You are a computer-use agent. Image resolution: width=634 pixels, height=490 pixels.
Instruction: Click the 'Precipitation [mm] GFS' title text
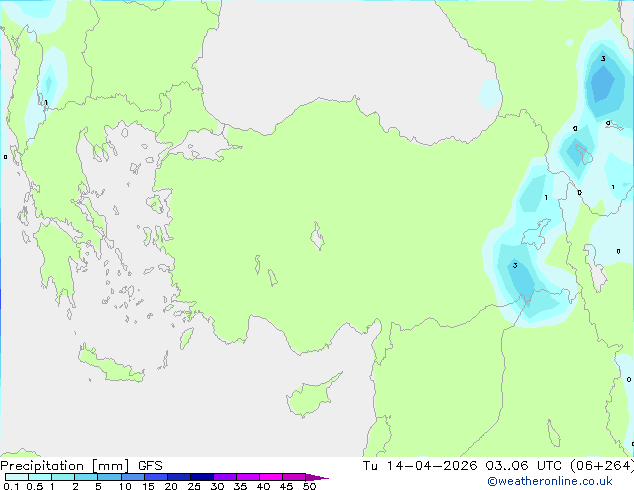tap(81, 466)
